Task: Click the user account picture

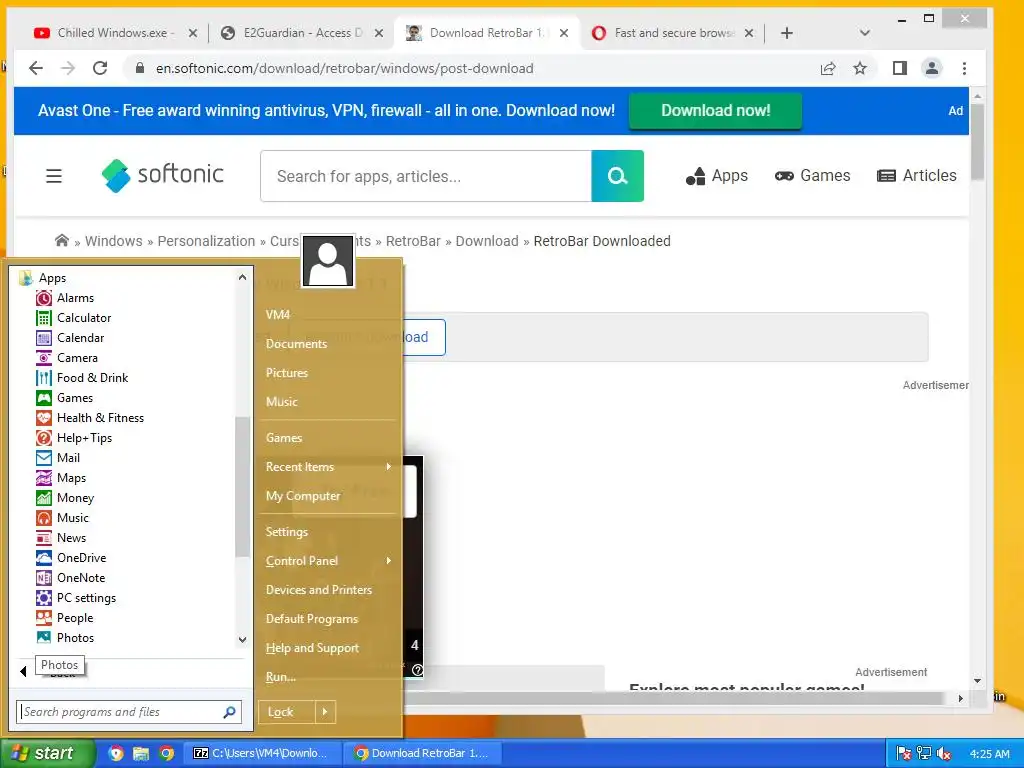Action: [x=328, y=261]
